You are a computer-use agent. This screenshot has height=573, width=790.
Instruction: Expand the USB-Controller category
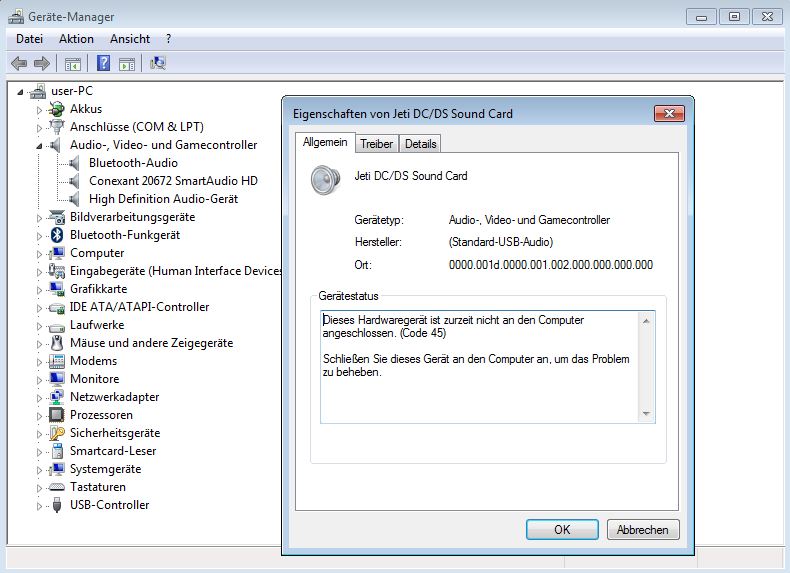41,505
